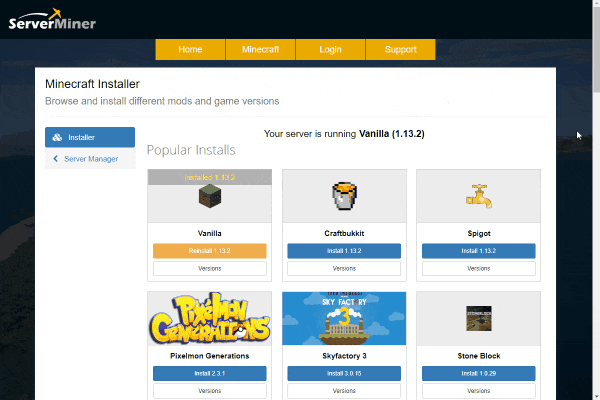
Task: Click the scrollbar down arrow
Action: coord(596,396)
